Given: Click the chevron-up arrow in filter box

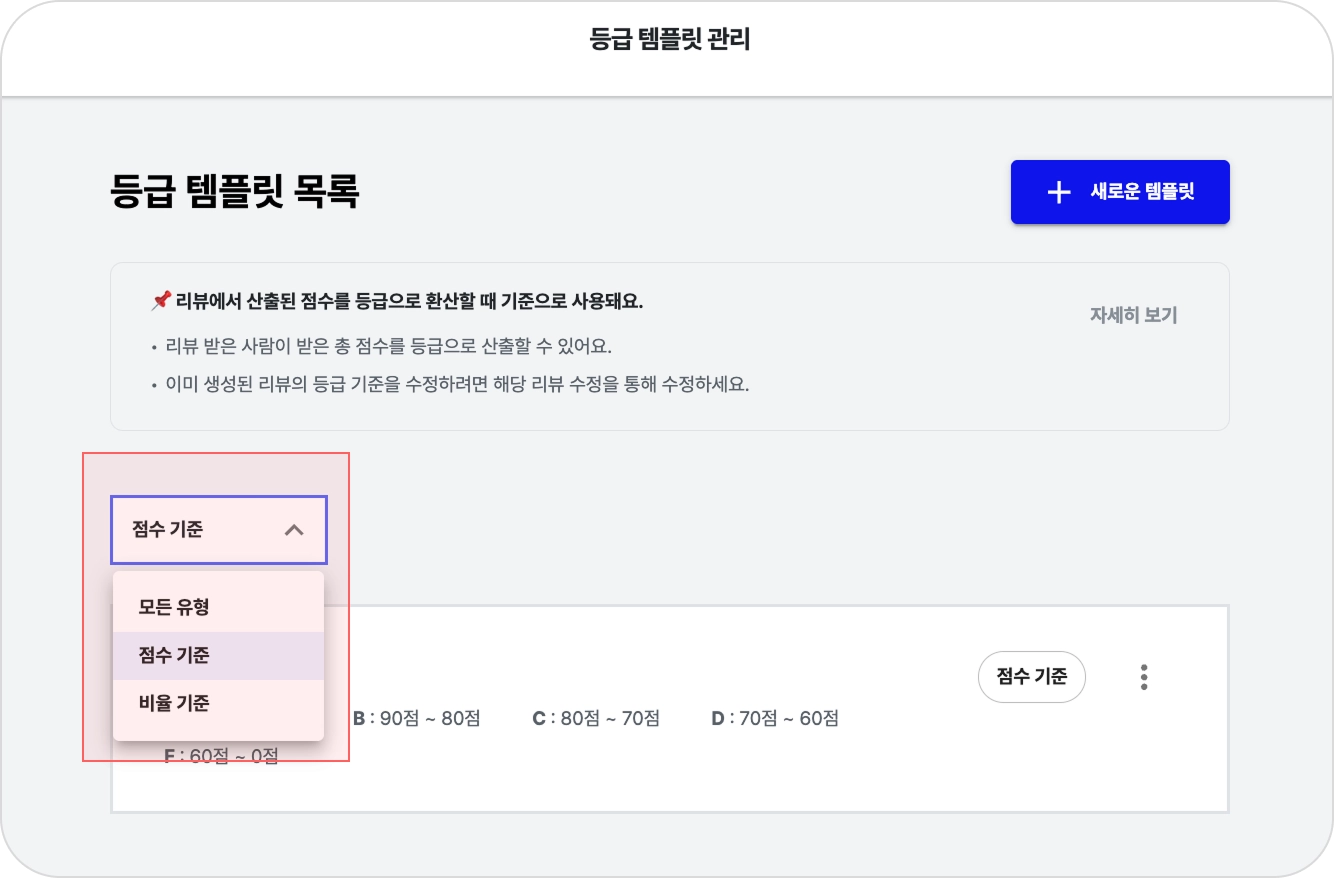Looking at the screenshot, I should tap(294, 530).
